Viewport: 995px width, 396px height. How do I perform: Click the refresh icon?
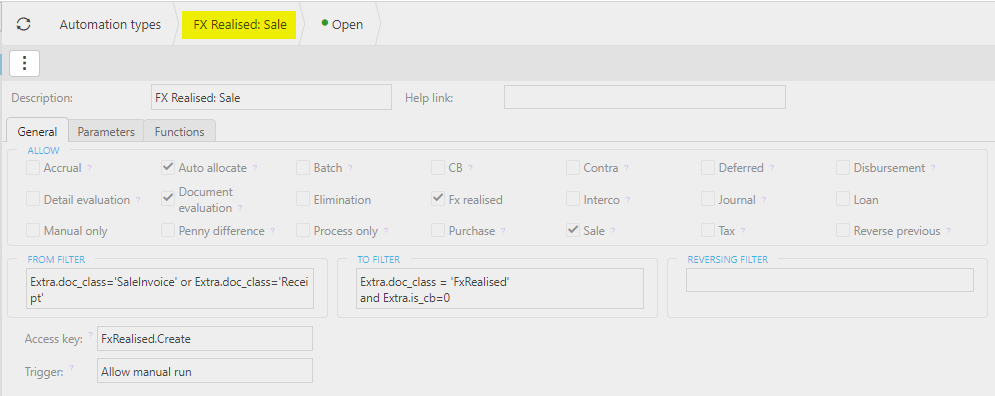click(23, 24)
